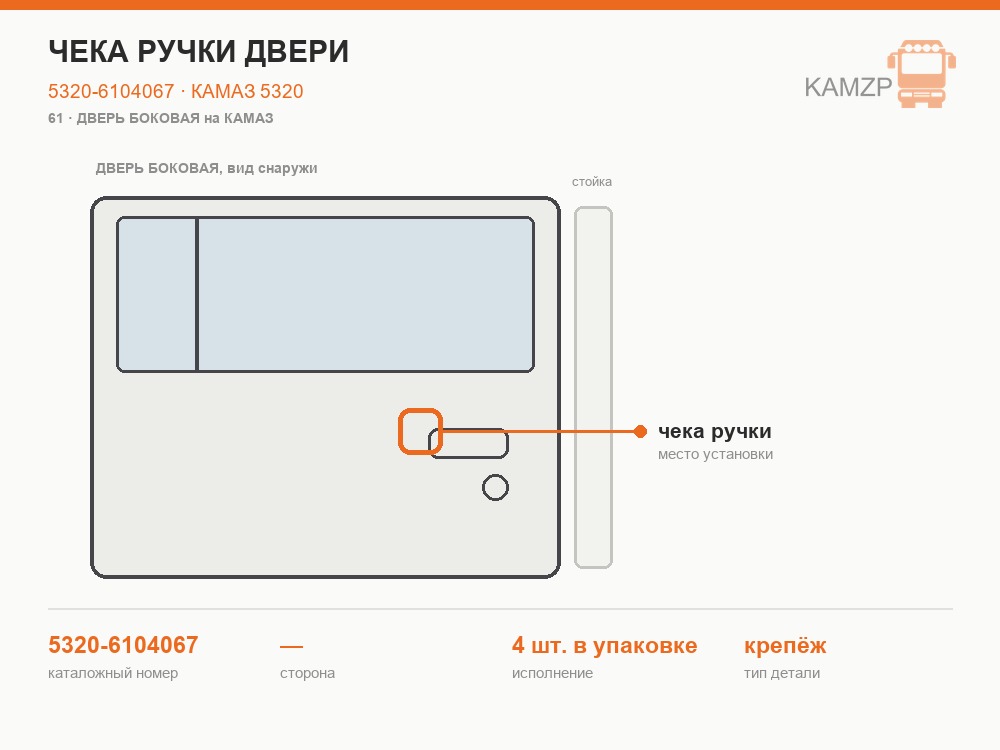Viewport: 1000px width, 750px height.
Task: Click the large door window pane
Action: click(x=366, y=295)
